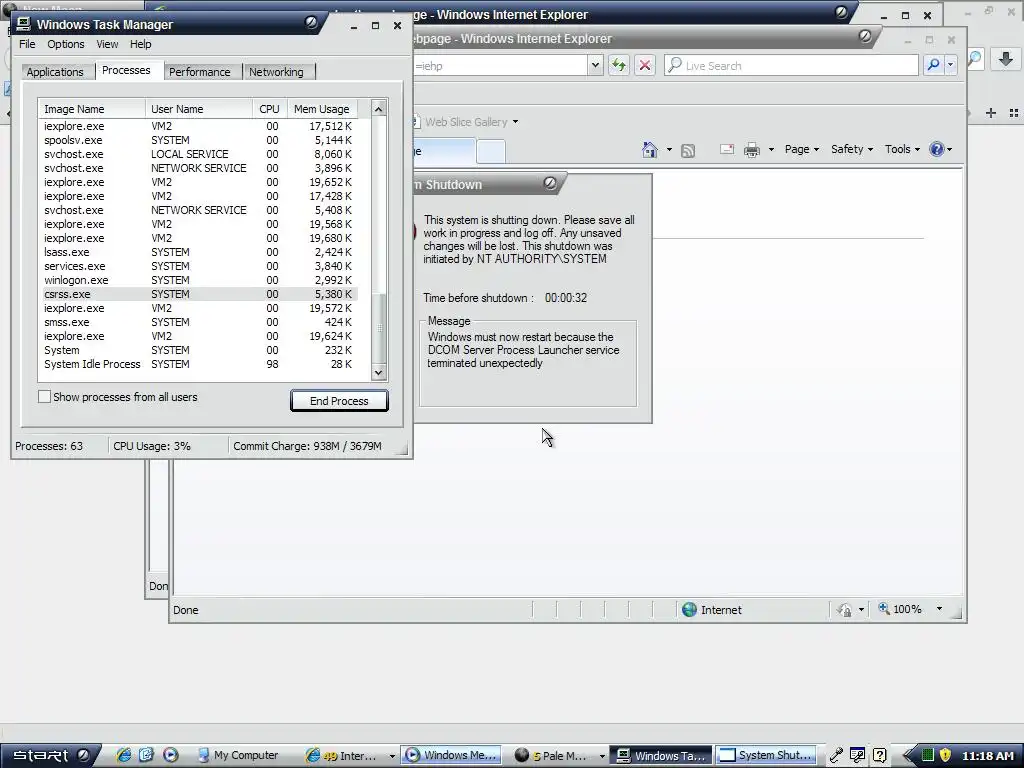Open the Help menu in Task Manager
Screen dimensions: 1024x768
point(140,44)
